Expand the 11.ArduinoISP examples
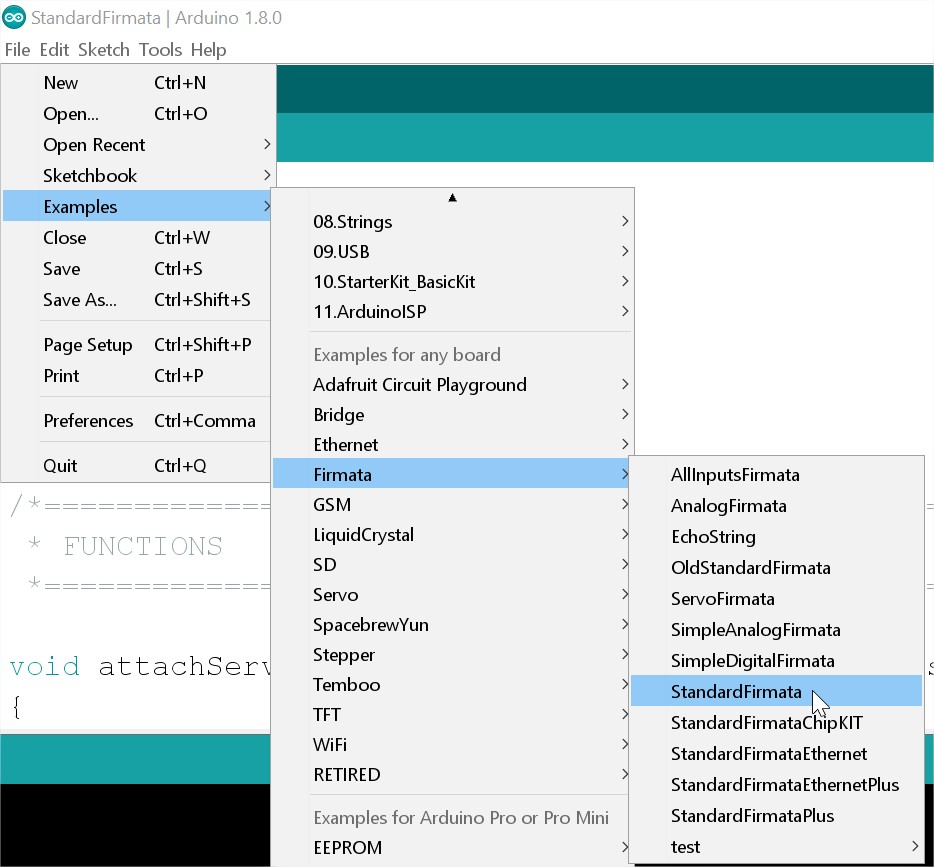 [452, 311]
